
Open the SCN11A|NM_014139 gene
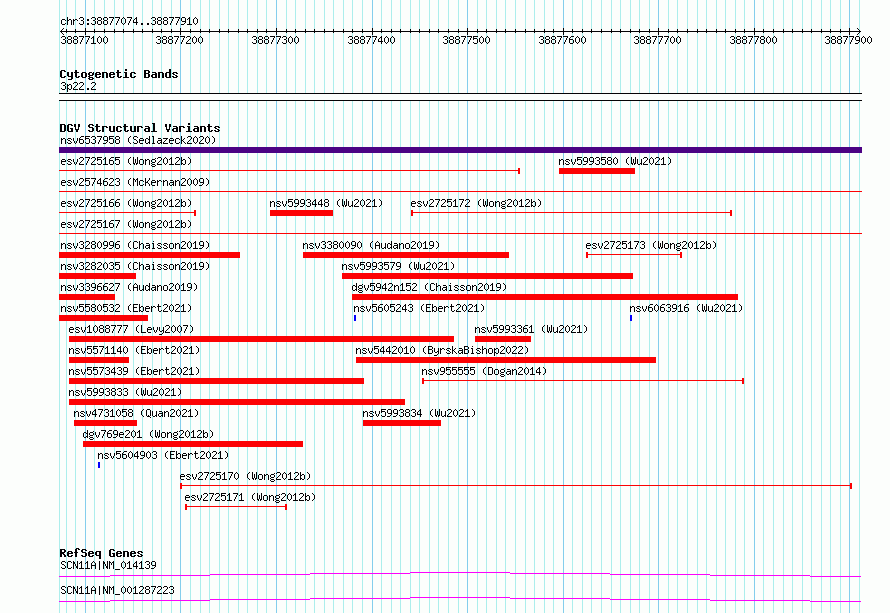(108, 565)
